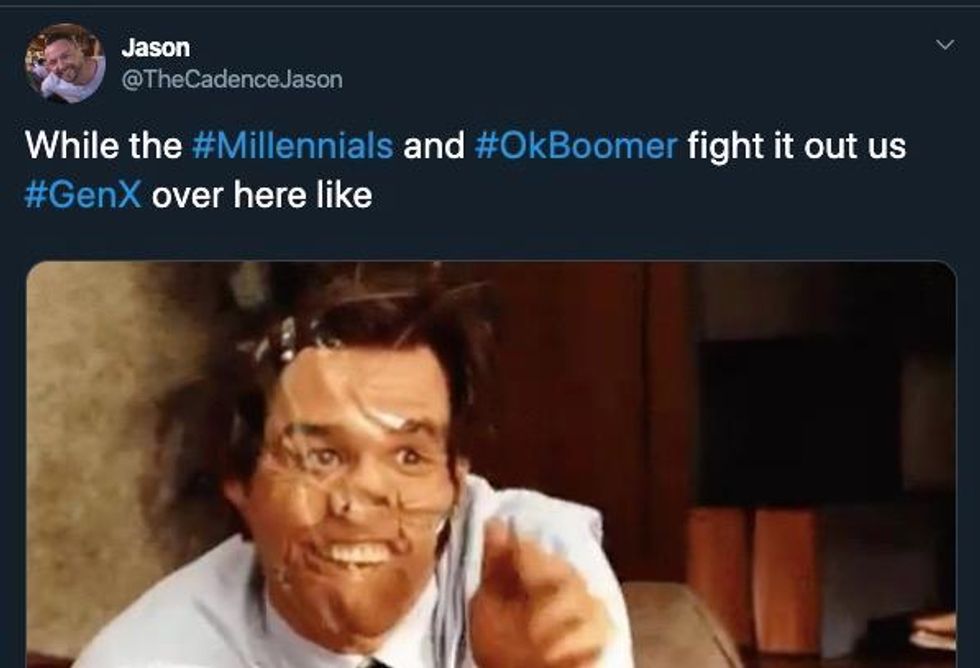Click the display name Jason
Image resolution: width=980 pixels, height=668 pixels.
[155, 47]
